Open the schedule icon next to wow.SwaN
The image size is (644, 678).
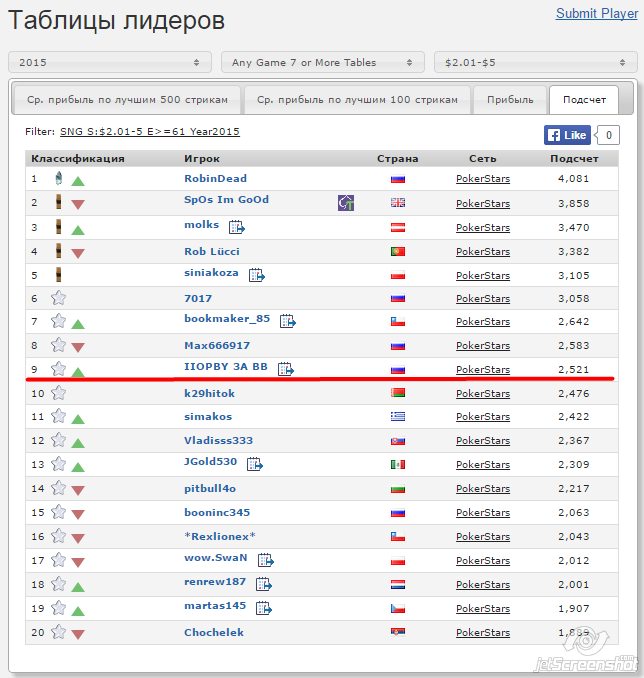click(x=266, y=560)
